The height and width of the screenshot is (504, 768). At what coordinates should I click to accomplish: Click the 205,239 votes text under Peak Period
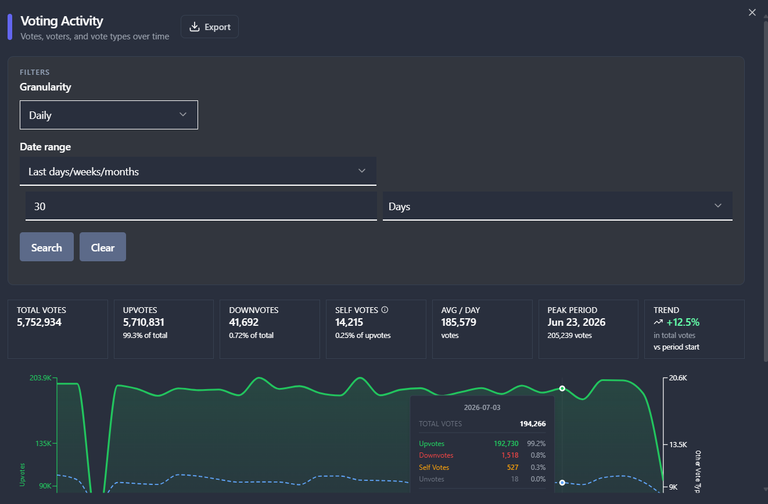570,335
